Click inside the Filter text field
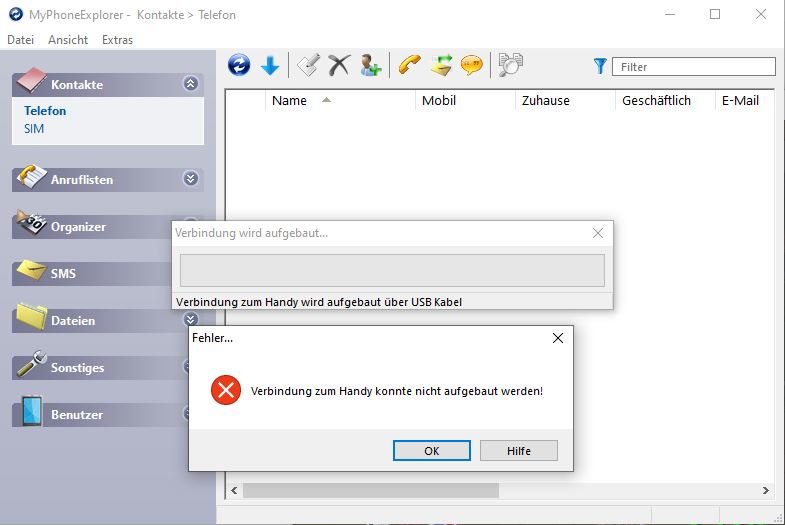 tap(694, 67)
